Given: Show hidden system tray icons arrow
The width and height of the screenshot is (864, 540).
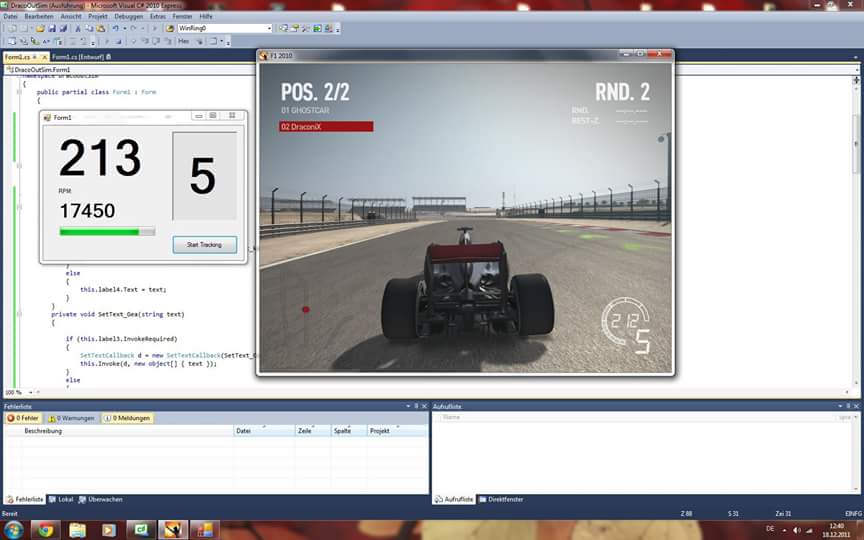Looking at the screenshot, I should tap(784, 530).
